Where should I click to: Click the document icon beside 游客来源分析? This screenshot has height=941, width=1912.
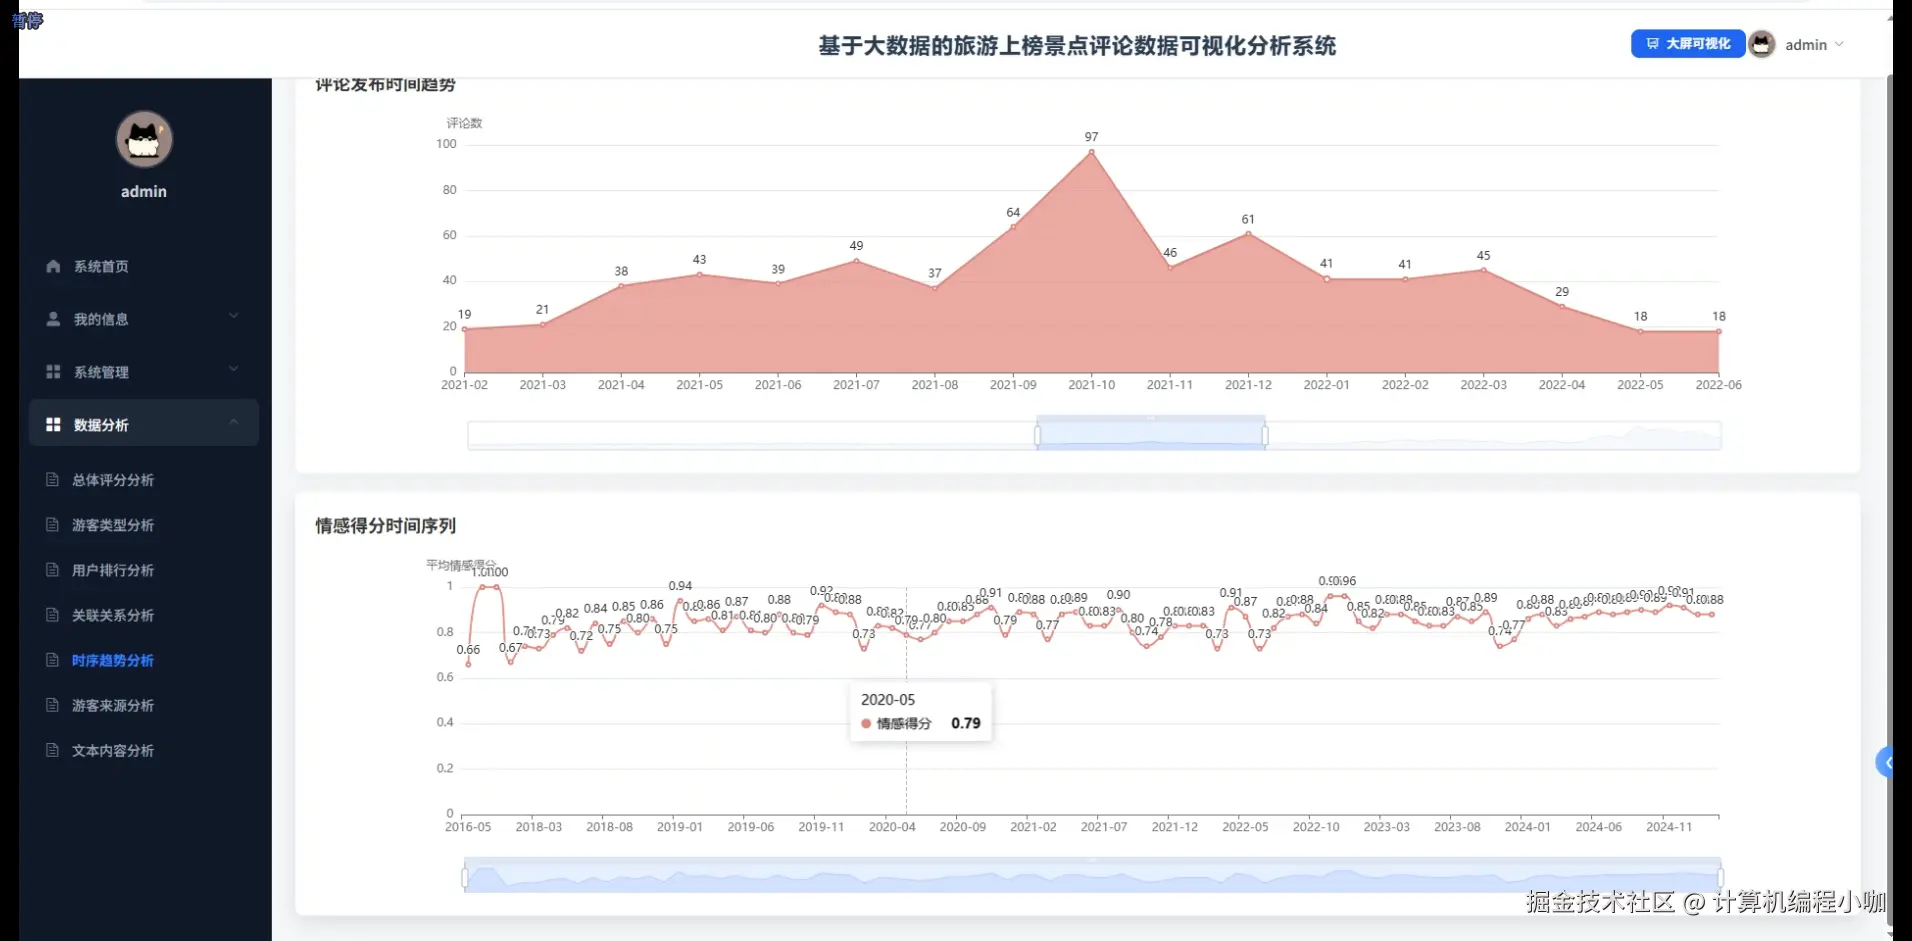point(52,704)
